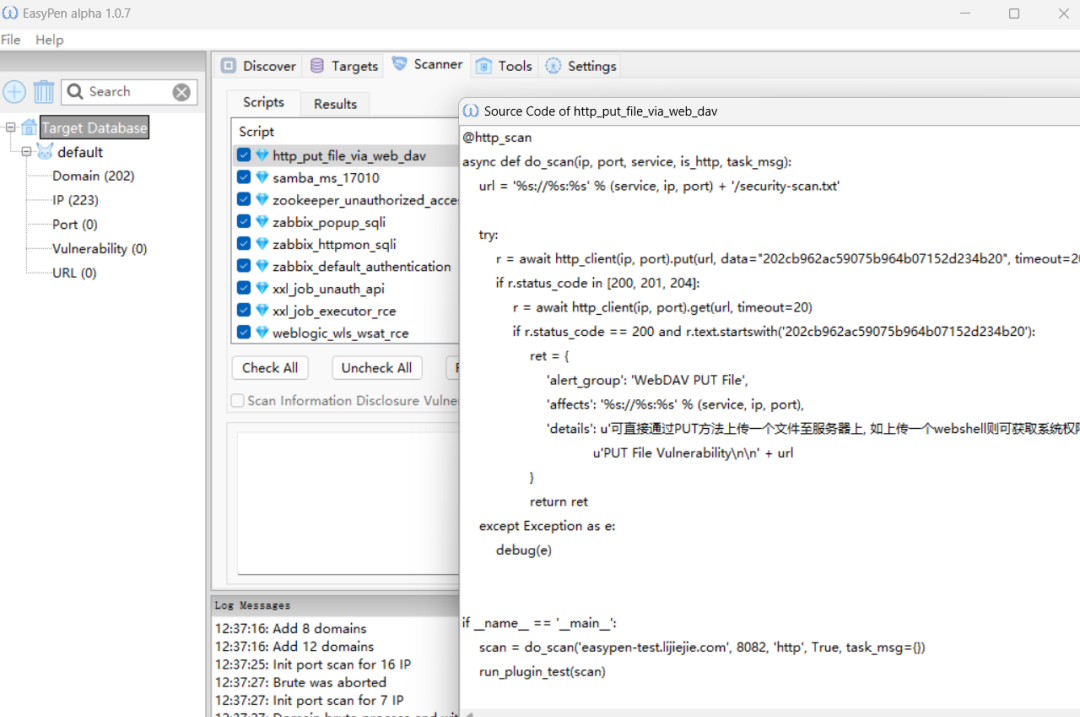
Task: Click the add target plus icon
Action: click(x=14, y=92)
